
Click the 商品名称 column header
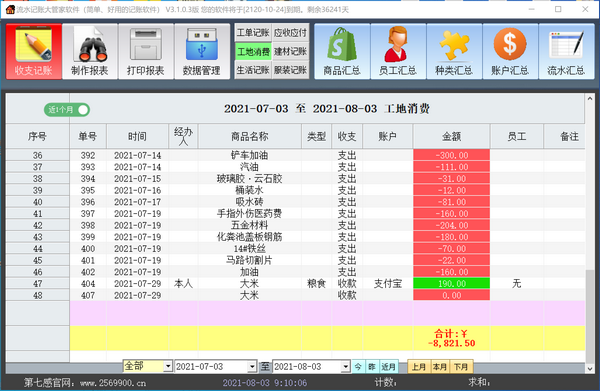(250, 136)
